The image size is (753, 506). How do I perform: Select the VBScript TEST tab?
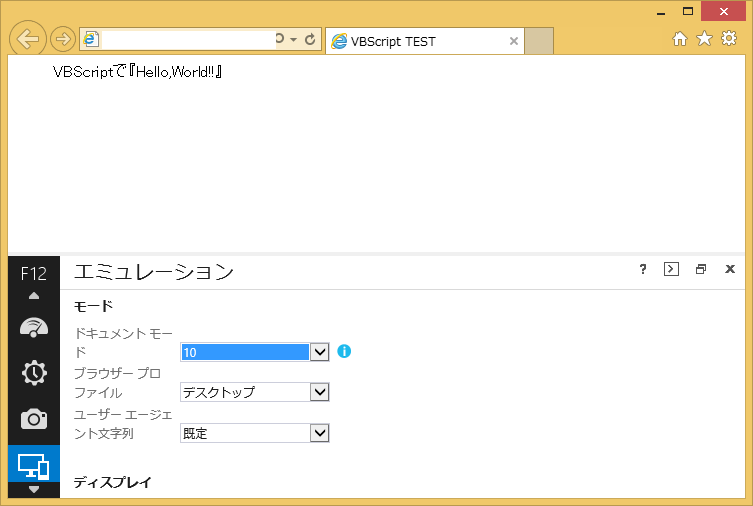pyautogui.click(x=425, y=41)
